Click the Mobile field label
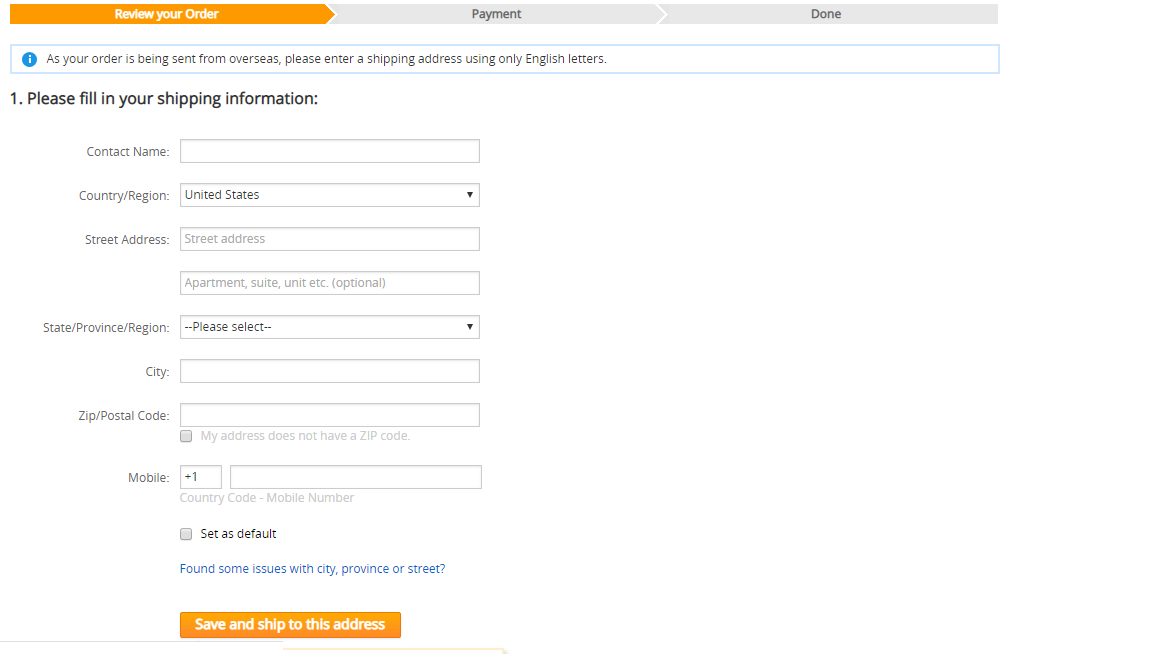Image resolution: width=1172 pixels, height=654 pixels. pyautogui.click(x=148, y=478)
